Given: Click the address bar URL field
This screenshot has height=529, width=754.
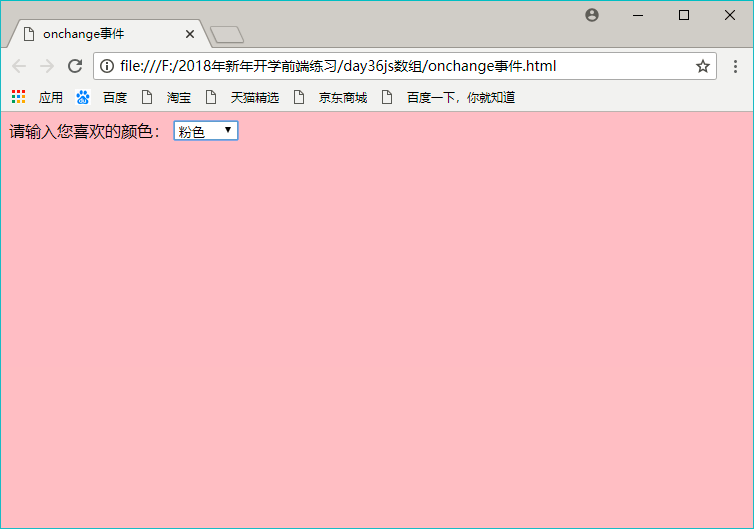Looking at the screenshot, I should 400,66.
